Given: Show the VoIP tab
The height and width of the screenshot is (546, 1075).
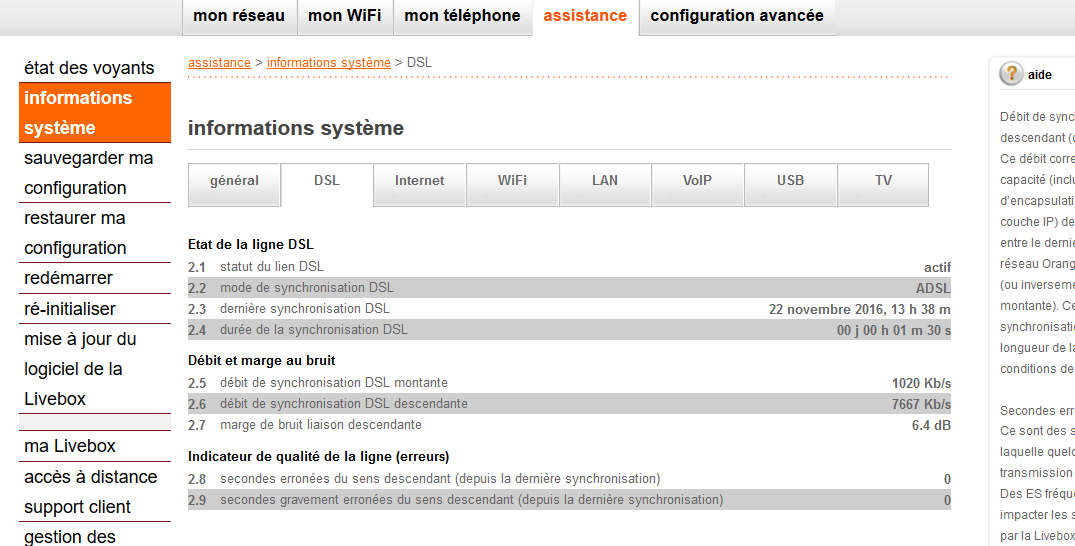Looking at the screenshot, I should pyautogui.click(x=697, y=181).
